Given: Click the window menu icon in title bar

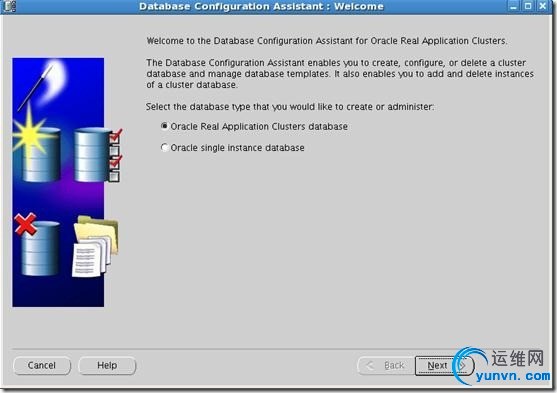Looking at the screenshot, I should pos(10,6).
